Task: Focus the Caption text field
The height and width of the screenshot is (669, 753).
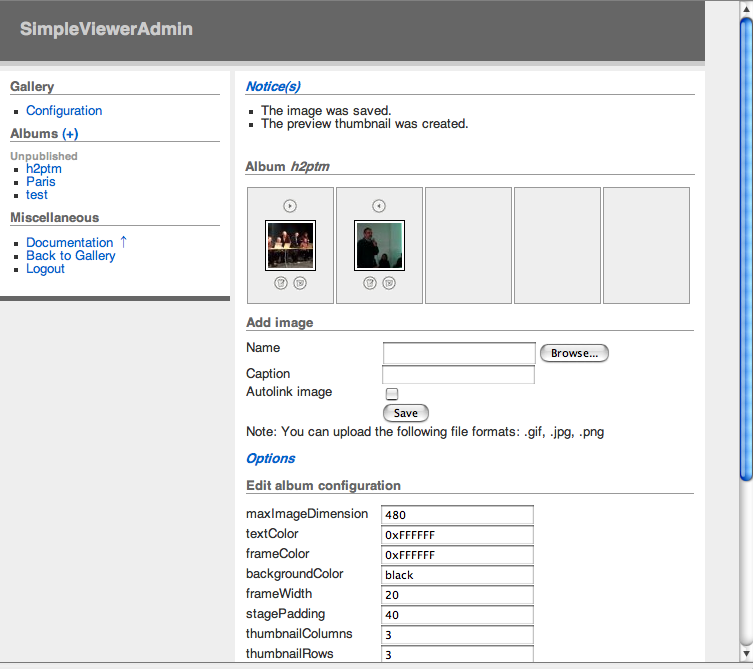Action: (x=458, y=375)
